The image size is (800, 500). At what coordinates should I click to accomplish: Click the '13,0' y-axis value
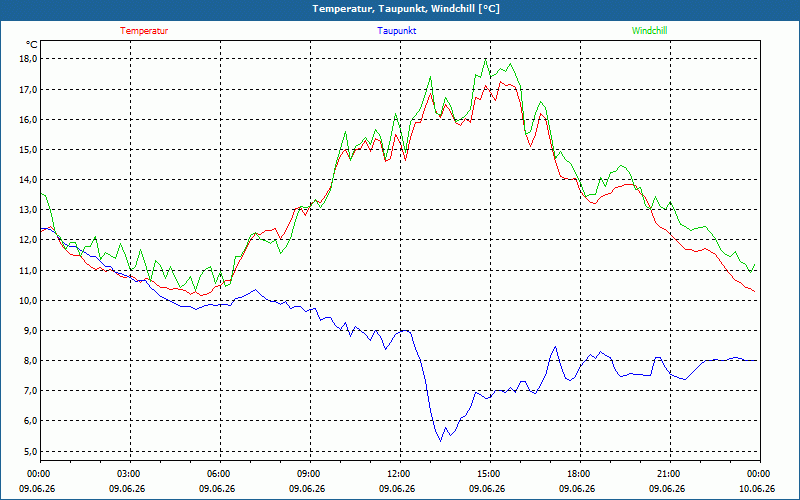[x=29, y=210]
